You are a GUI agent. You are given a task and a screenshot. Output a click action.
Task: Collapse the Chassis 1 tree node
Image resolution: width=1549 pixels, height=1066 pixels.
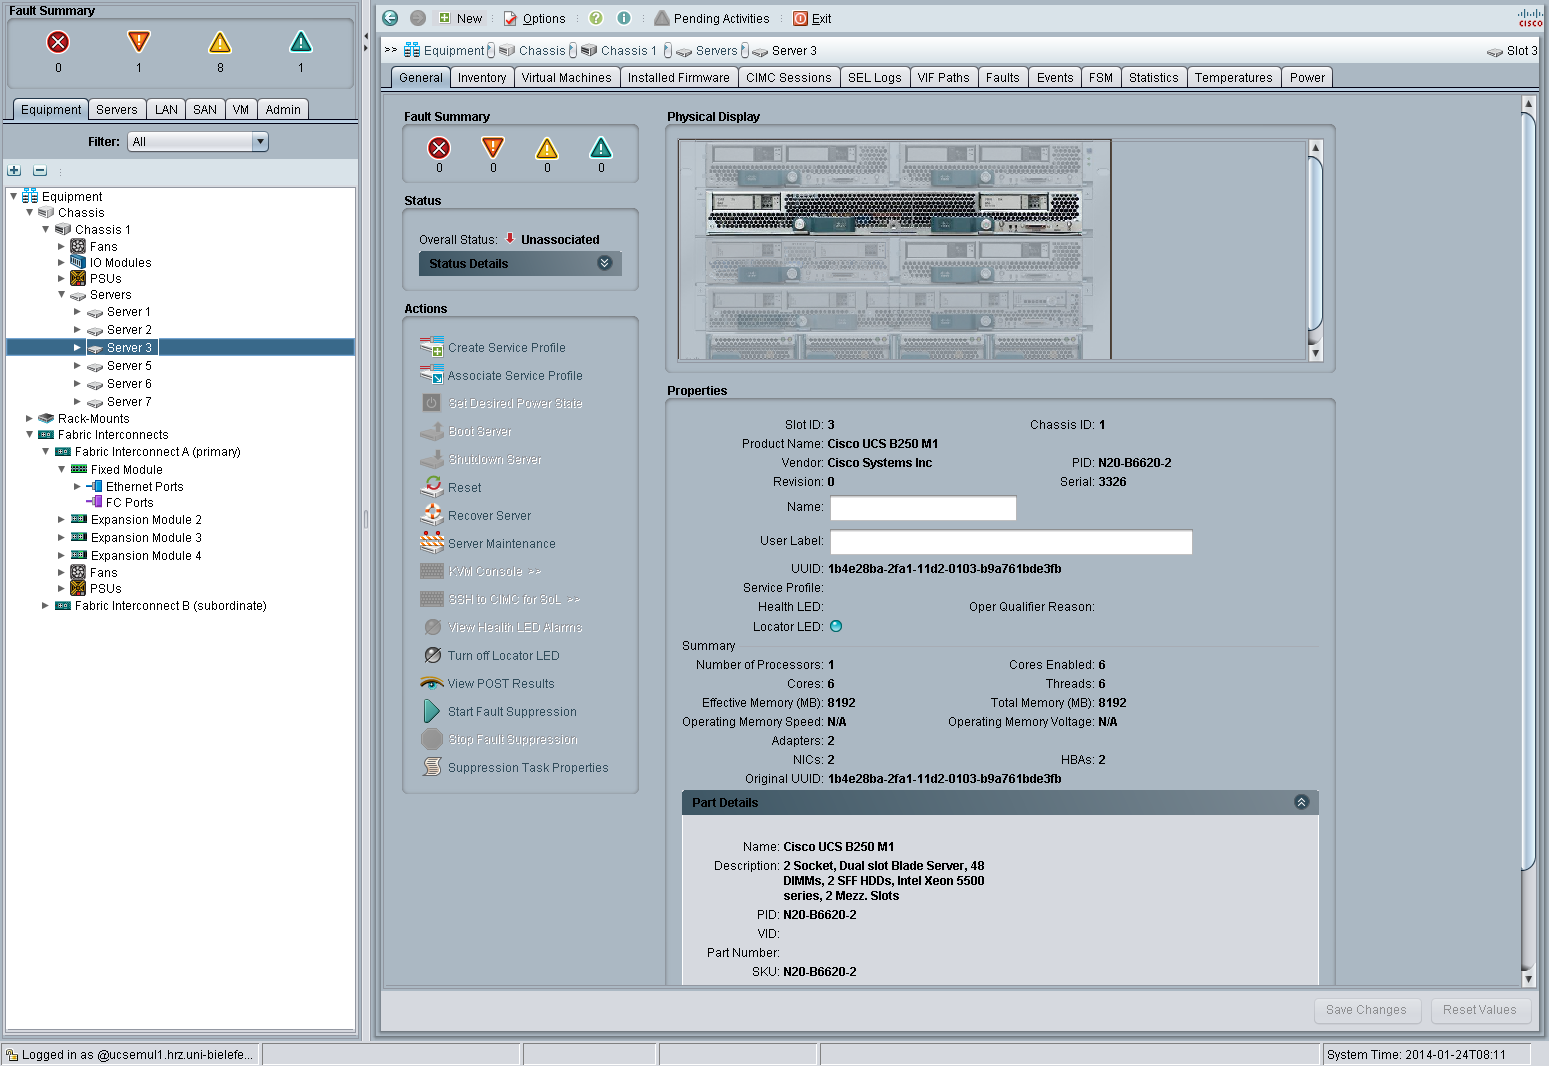[x=46, y=229]
